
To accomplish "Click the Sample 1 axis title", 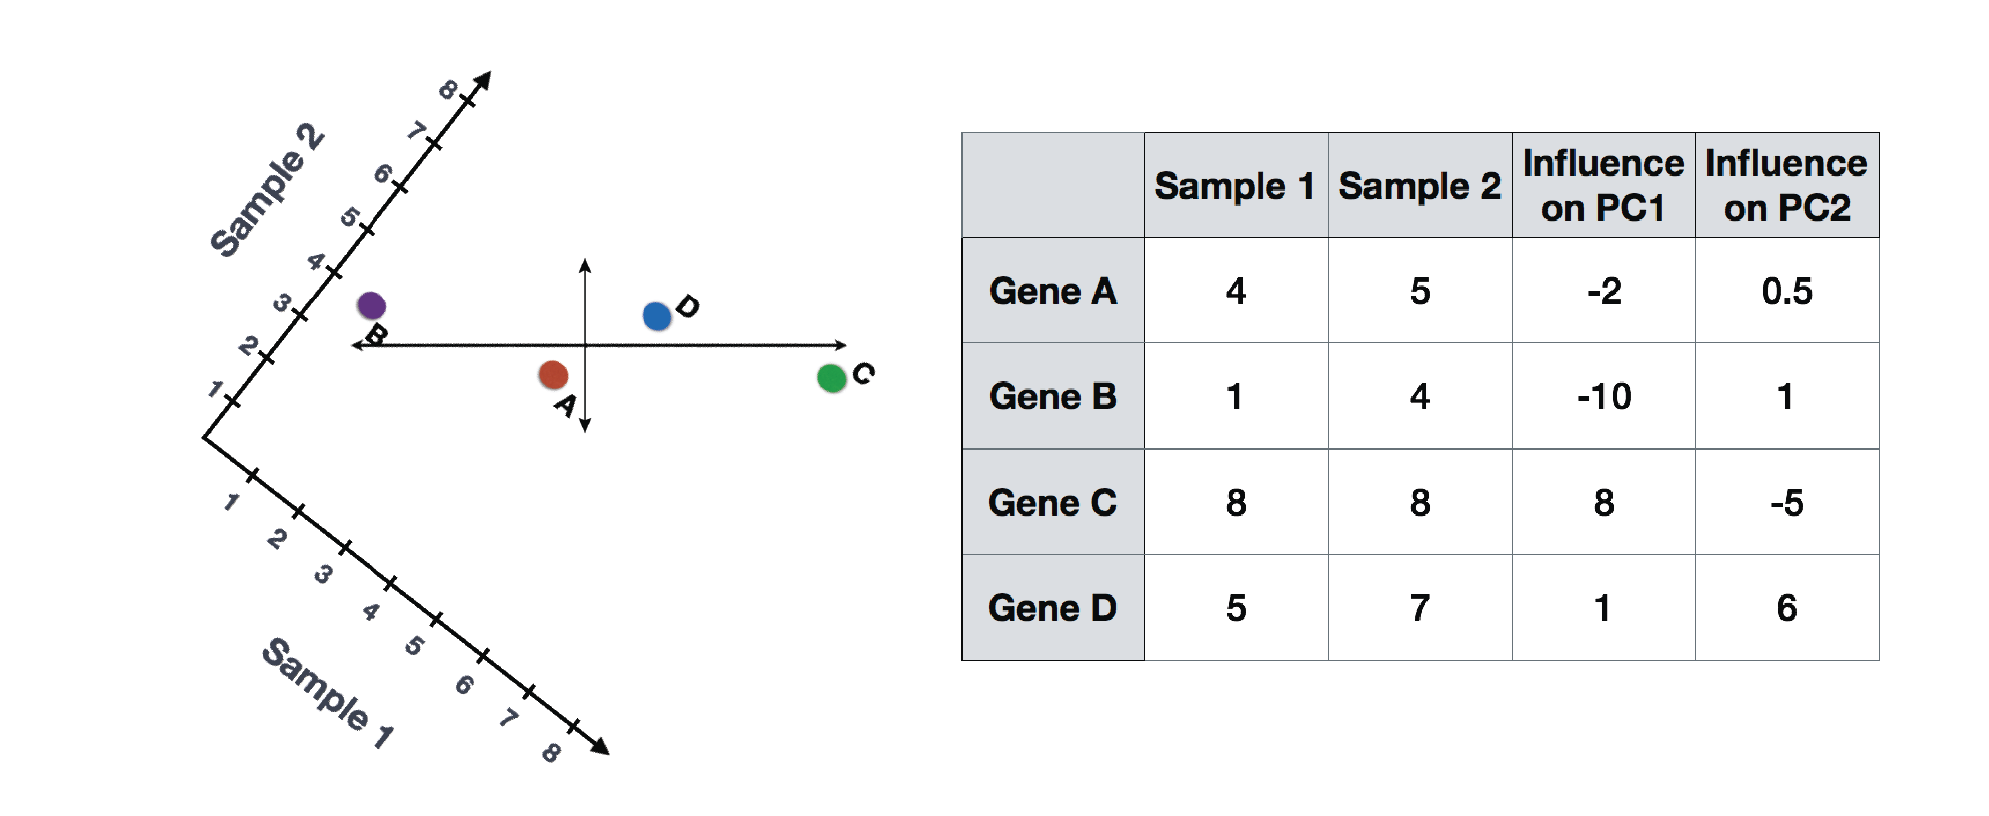I will point(328,693).
